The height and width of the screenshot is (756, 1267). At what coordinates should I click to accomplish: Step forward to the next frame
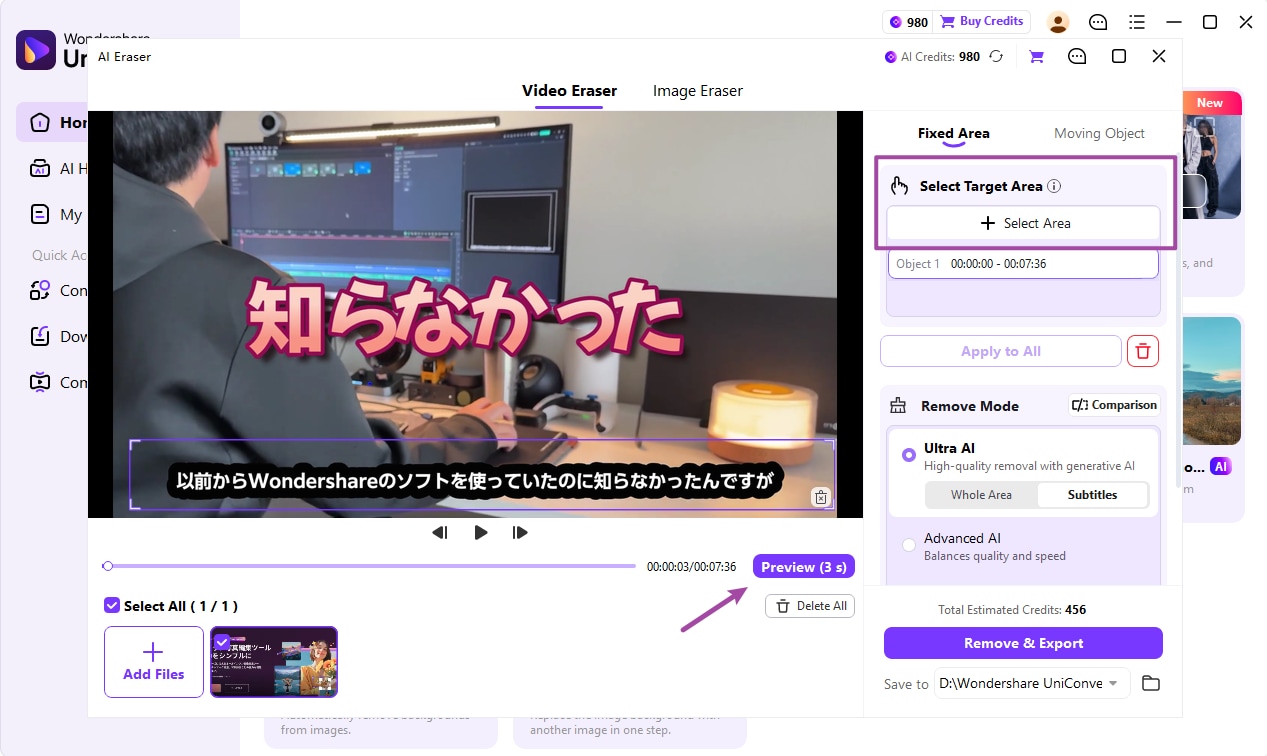(x=520, y=533)
